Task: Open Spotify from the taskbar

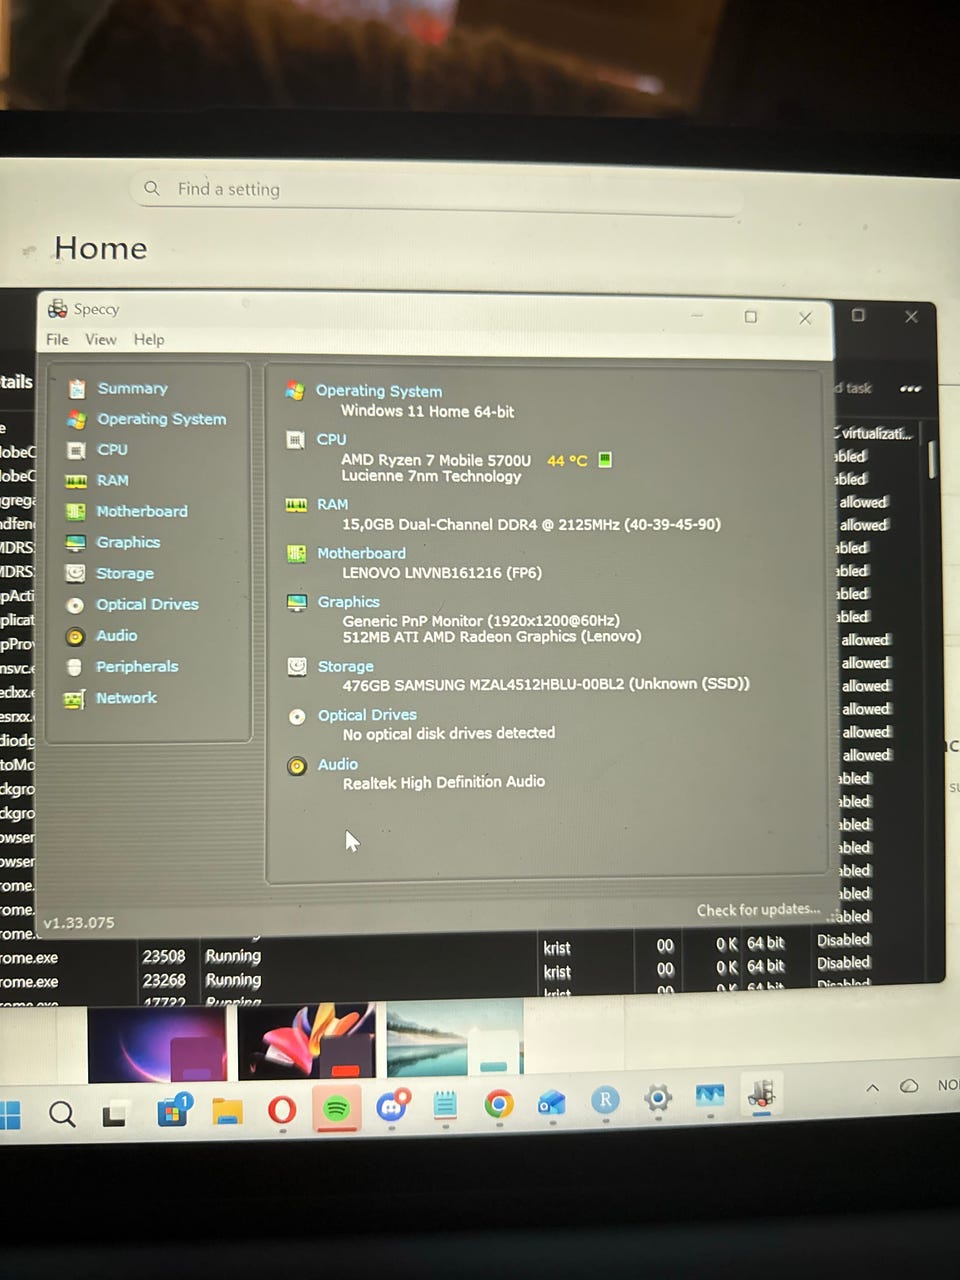Action: point(337,1108)
